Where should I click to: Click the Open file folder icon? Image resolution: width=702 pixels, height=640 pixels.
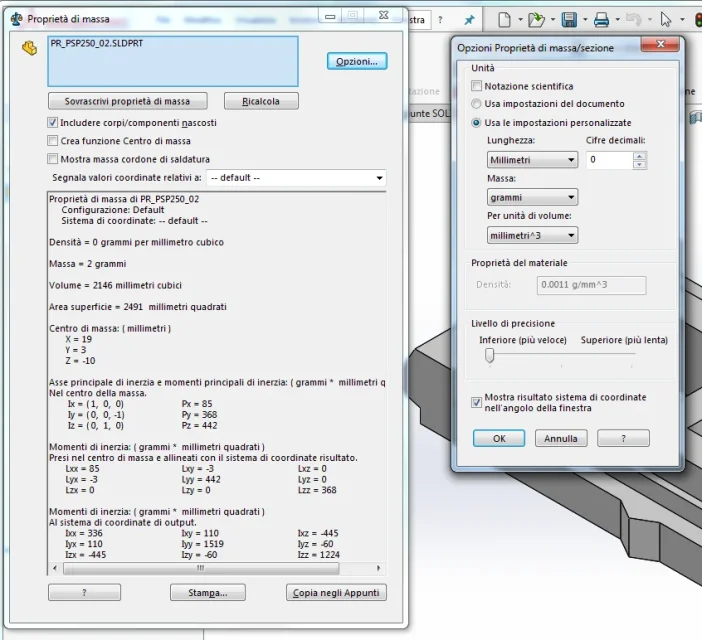(x=536, y=20)
